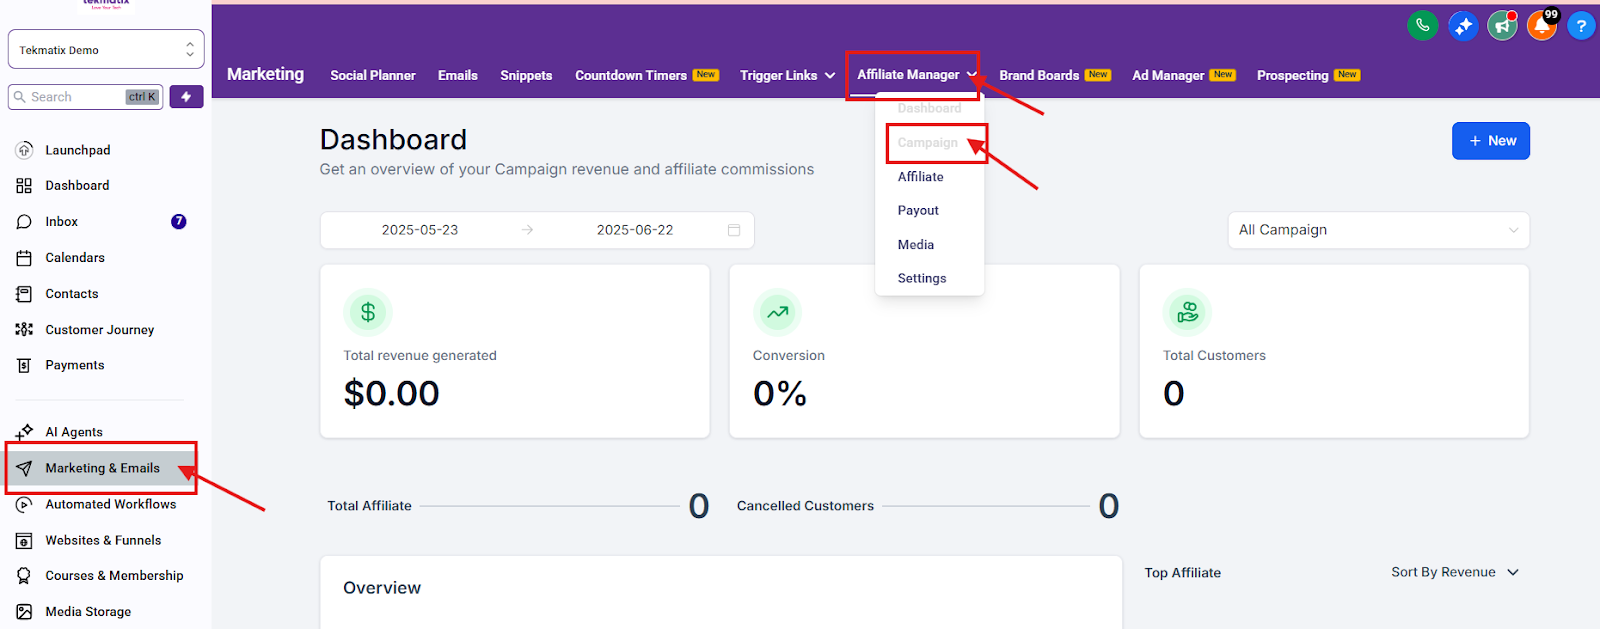
Task: Select Dashboard in Affiliate Manager menu
Action: point(929,108)
